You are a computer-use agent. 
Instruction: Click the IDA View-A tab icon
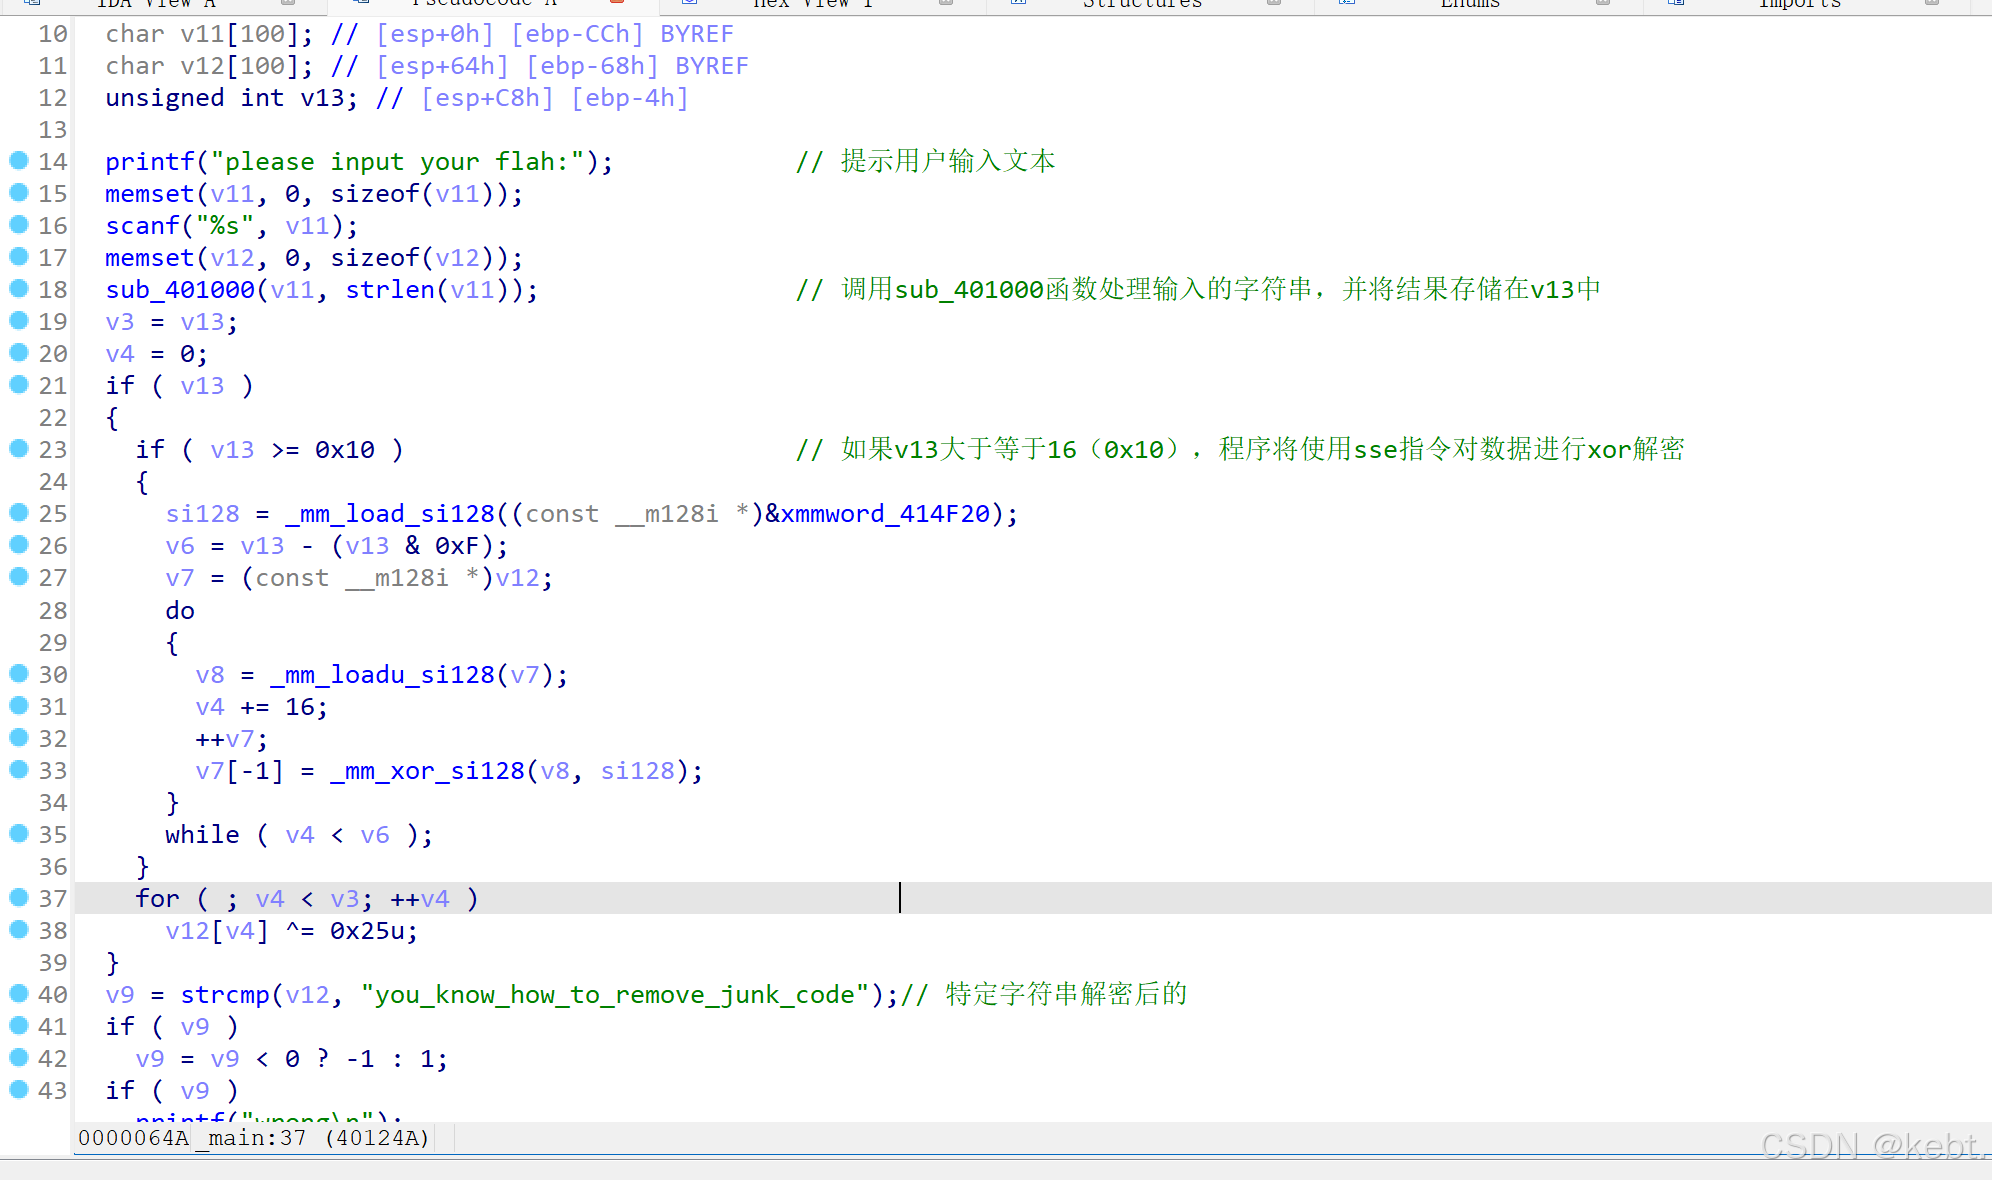pyautogui.click(x=32, y=4)
